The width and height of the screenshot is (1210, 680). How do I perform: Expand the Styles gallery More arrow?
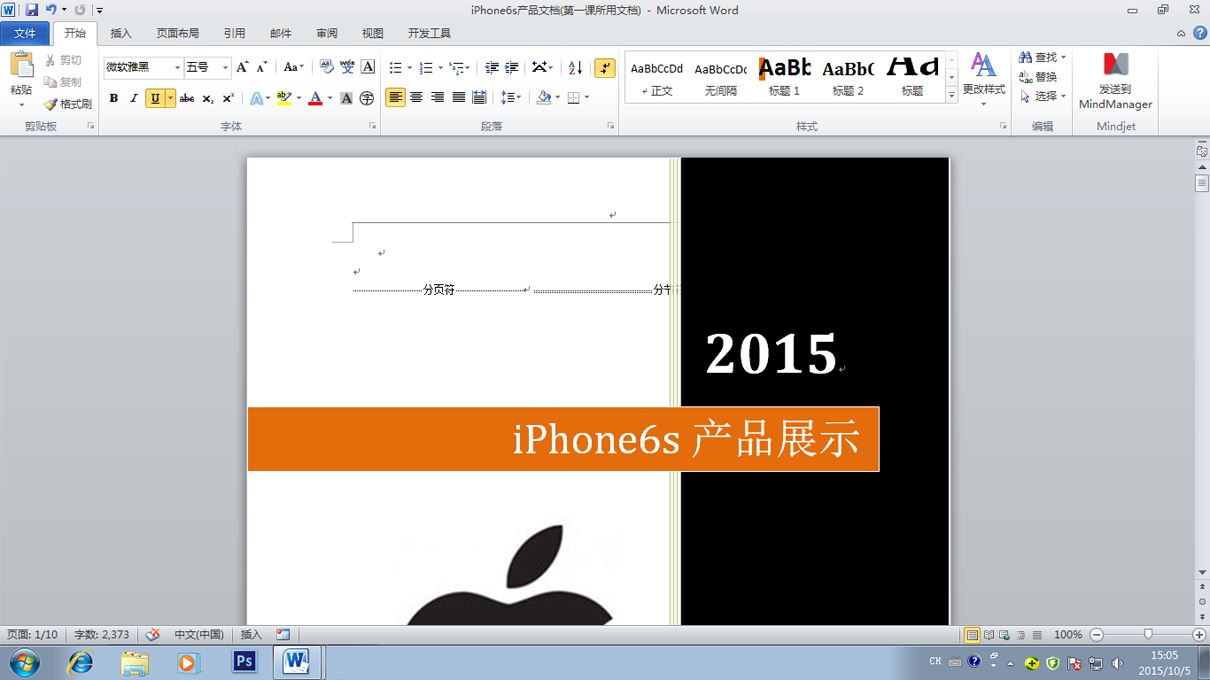pos(951,96)
